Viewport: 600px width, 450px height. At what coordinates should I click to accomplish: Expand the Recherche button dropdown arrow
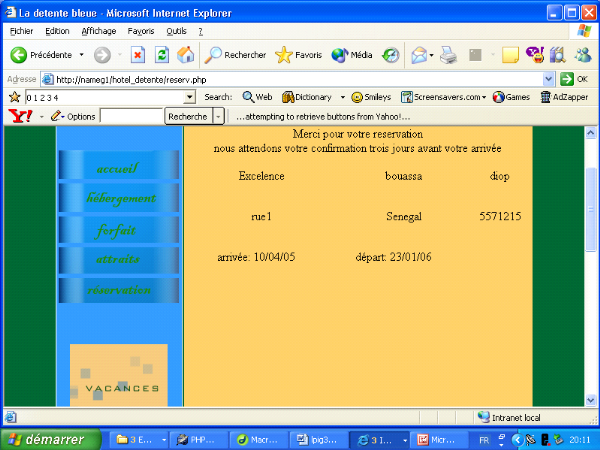(x=218, y=116)
